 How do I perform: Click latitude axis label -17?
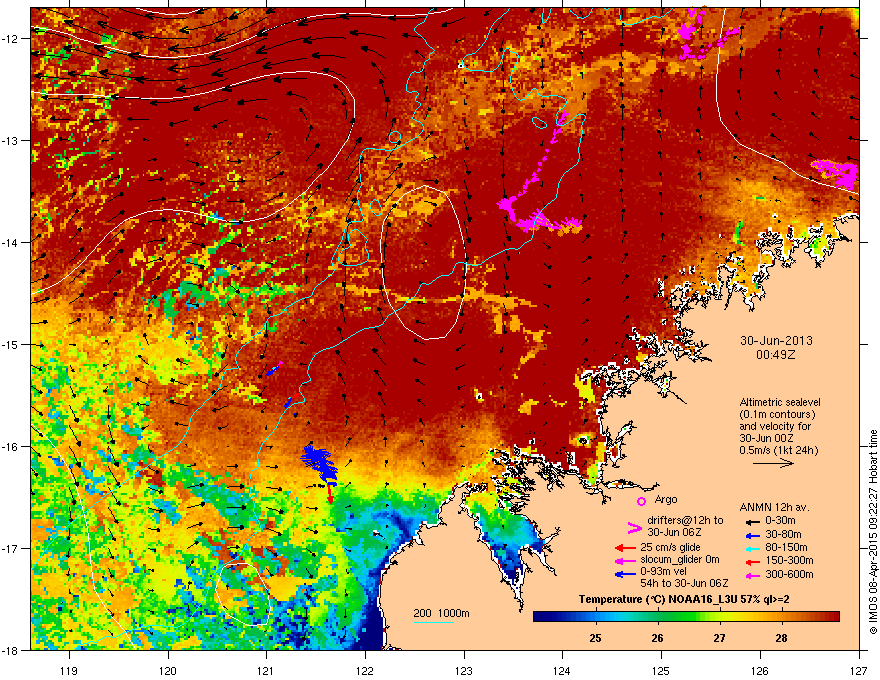[x=11, y=549]
